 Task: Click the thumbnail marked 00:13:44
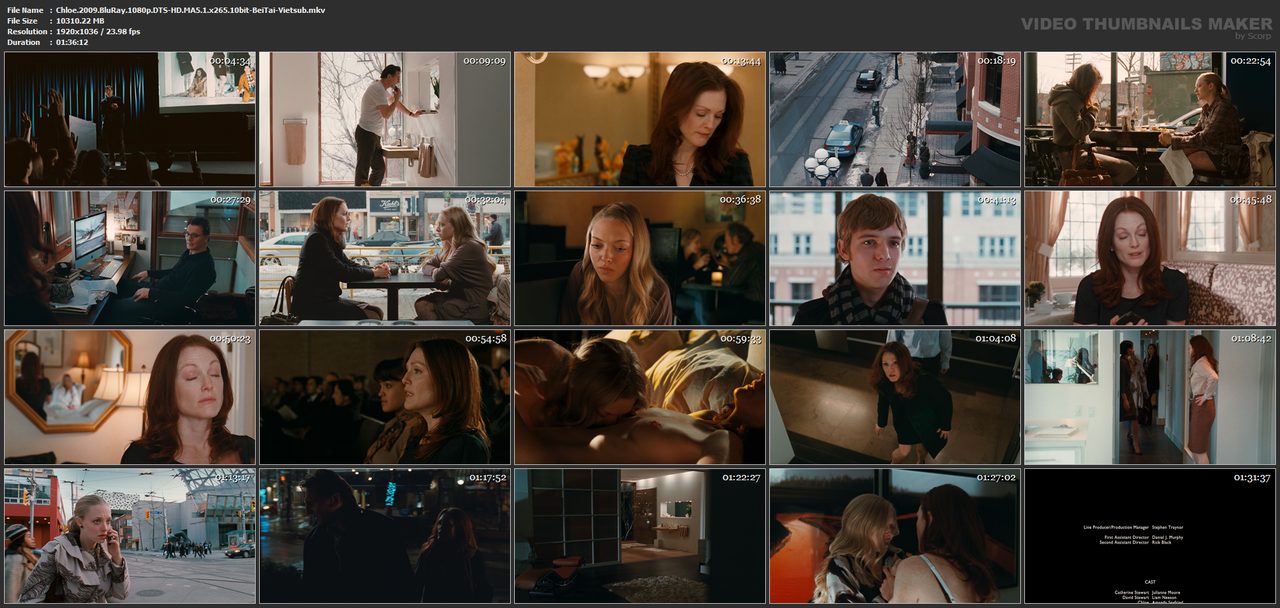(x=640, y=120)
